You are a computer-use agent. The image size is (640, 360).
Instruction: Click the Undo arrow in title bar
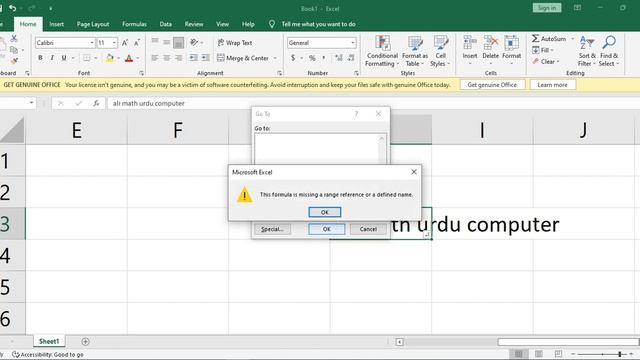pos(13,8)
